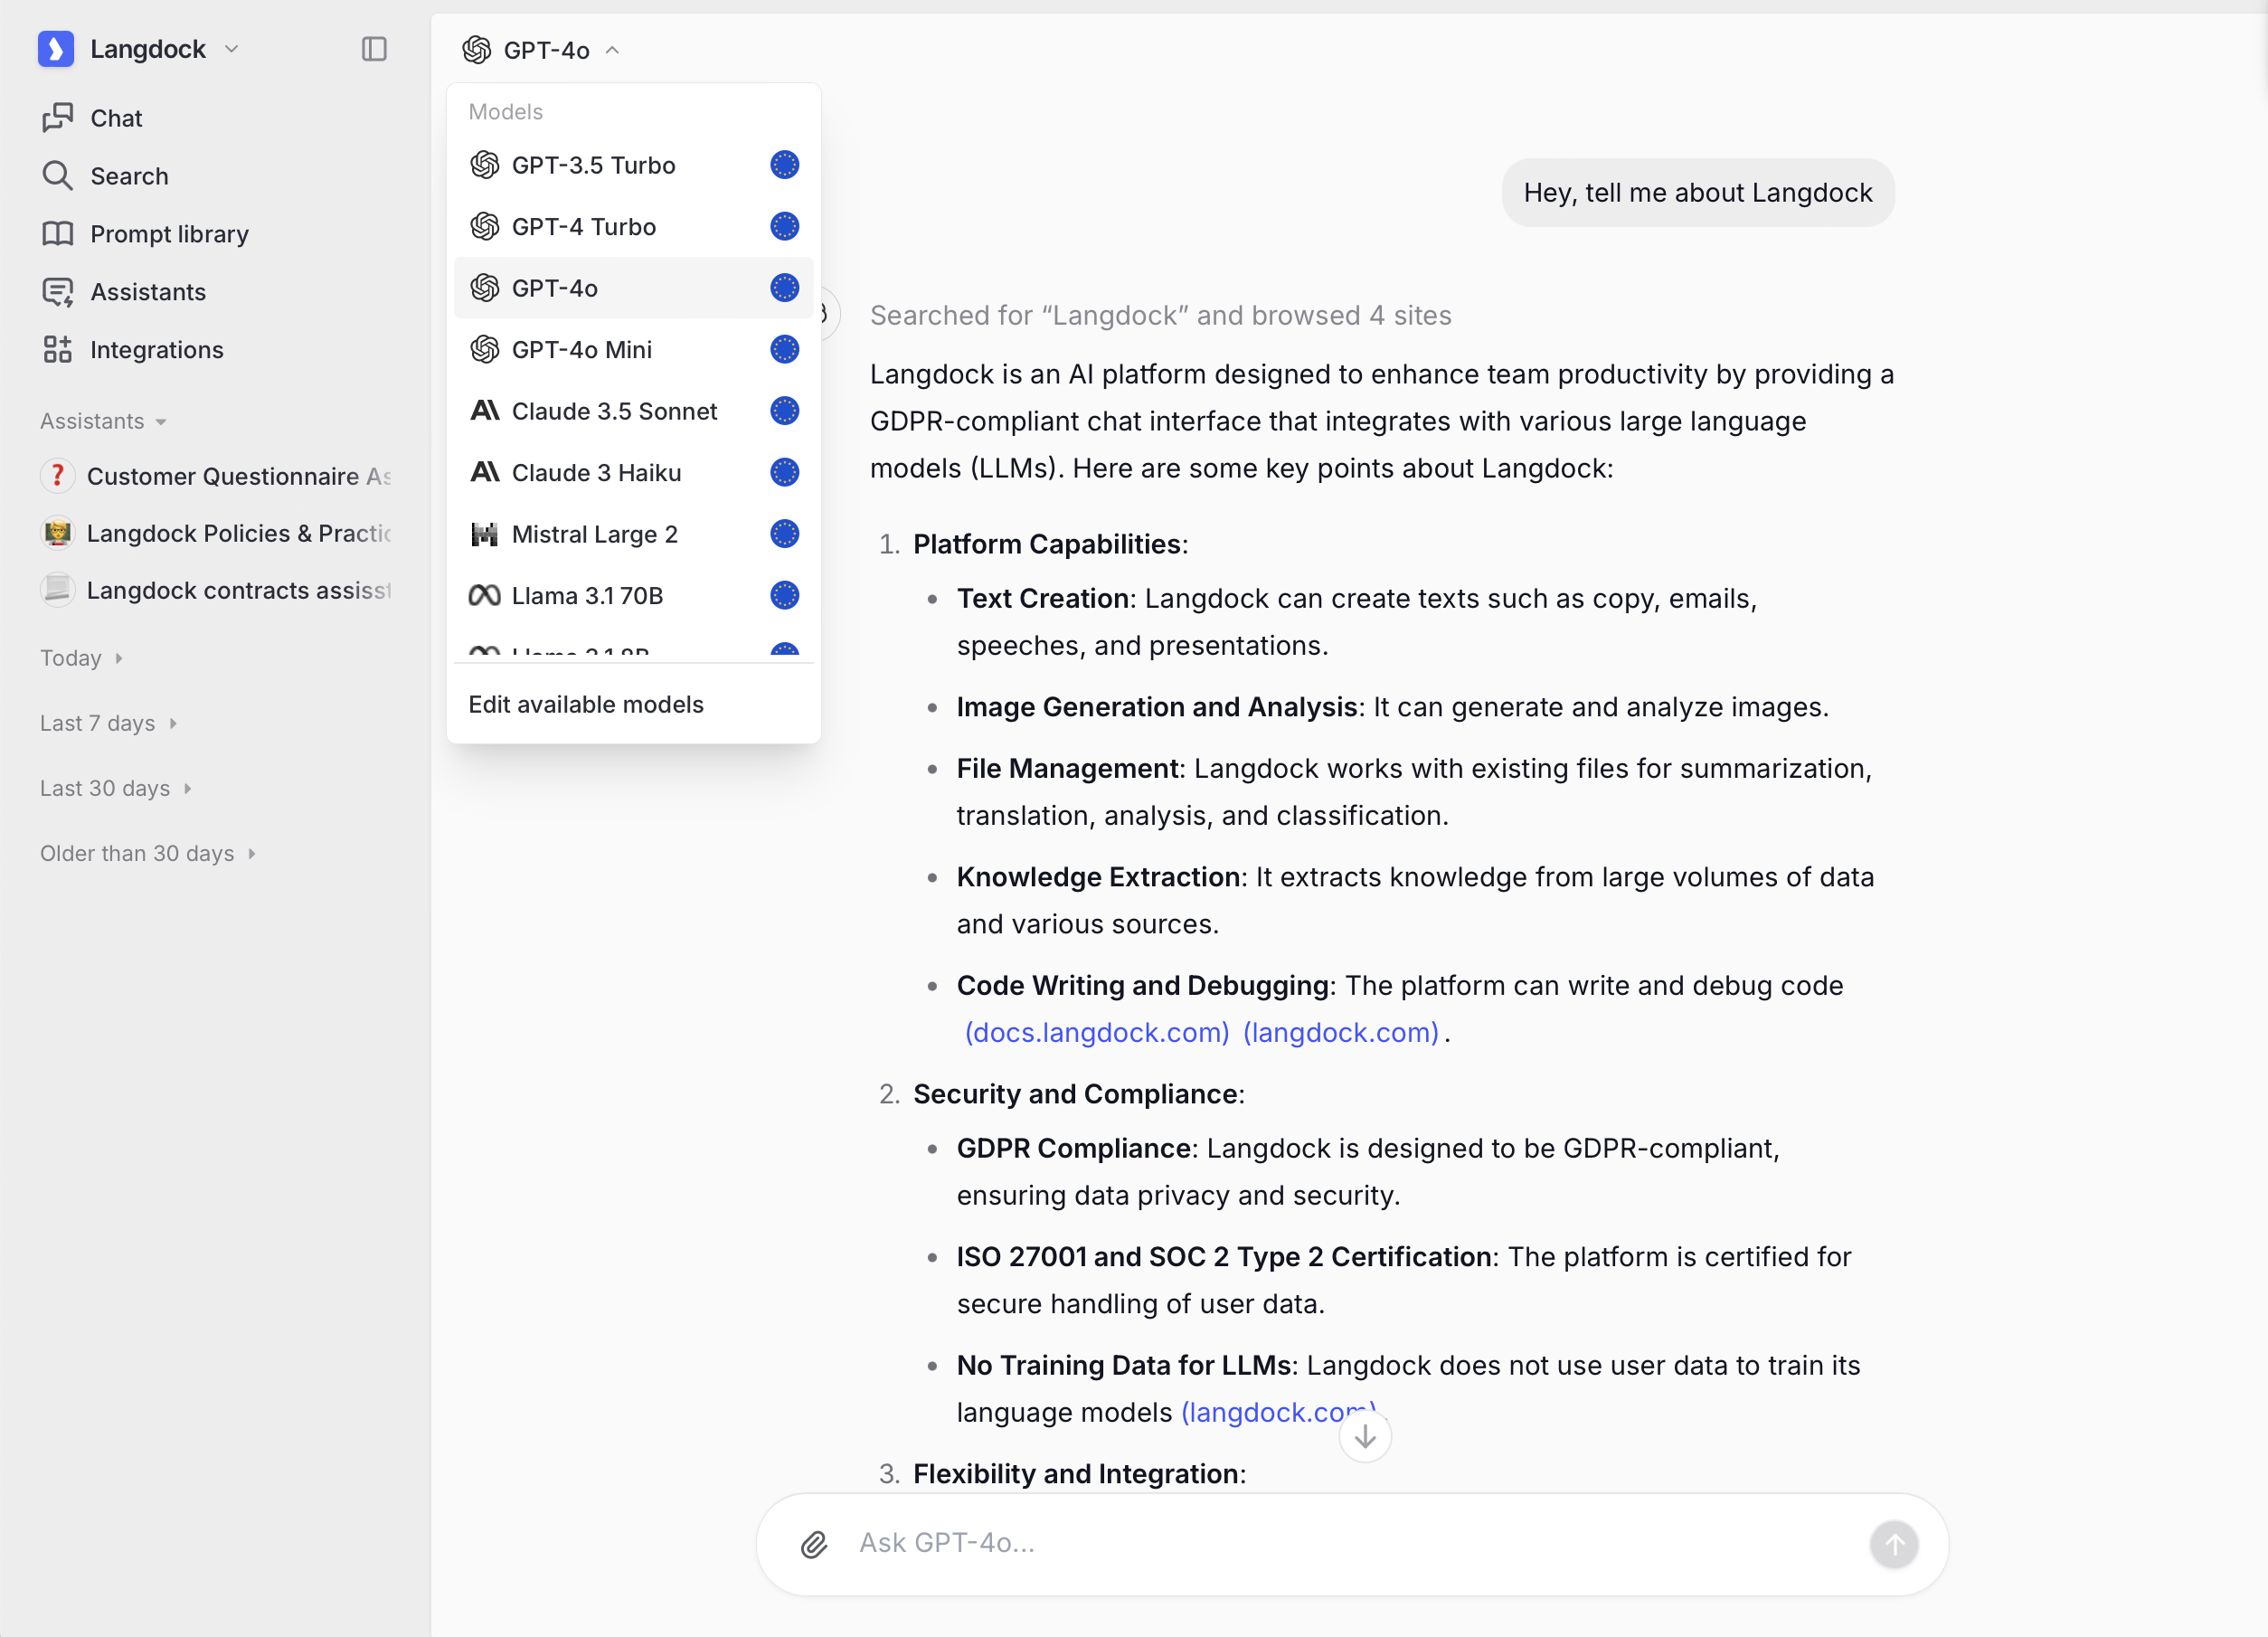Click the sidebar collapse panel icon
The width and height of the screenshot is (2268, 1637).
click(374, 49)
